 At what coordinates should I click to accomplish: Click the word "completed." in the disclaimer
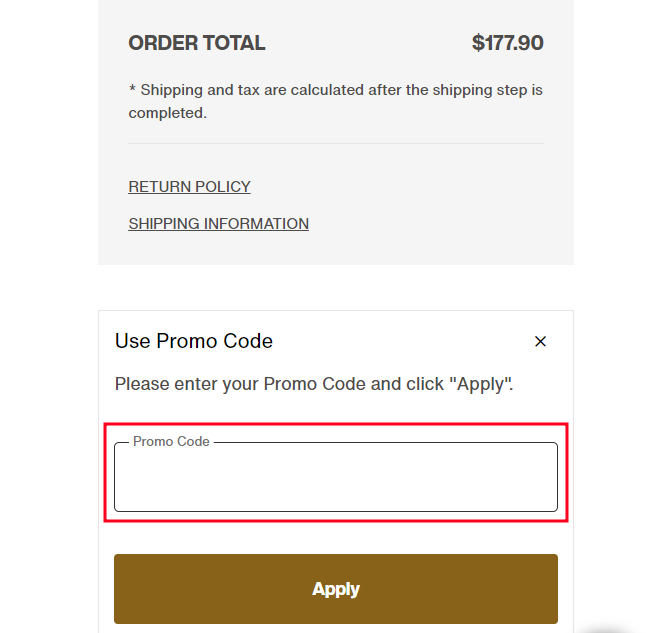tap(168, 113)
